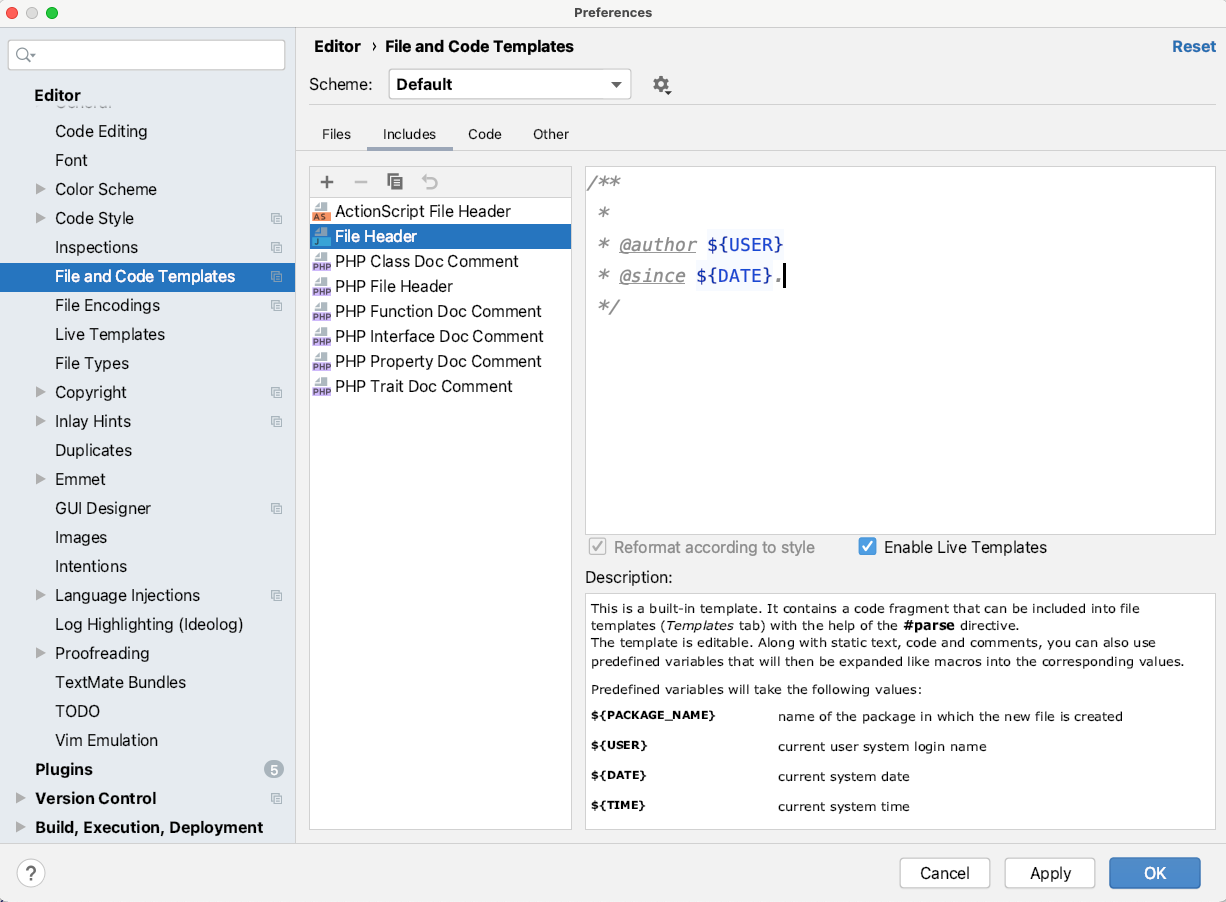Click the project-level icon beside Version Control

click(277, 798)
